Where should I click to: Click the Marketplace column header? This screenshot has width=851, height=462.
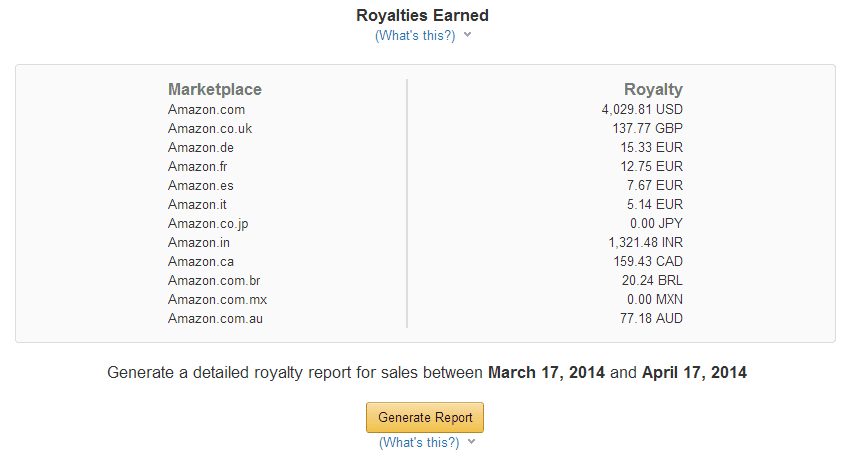point(215,89)
